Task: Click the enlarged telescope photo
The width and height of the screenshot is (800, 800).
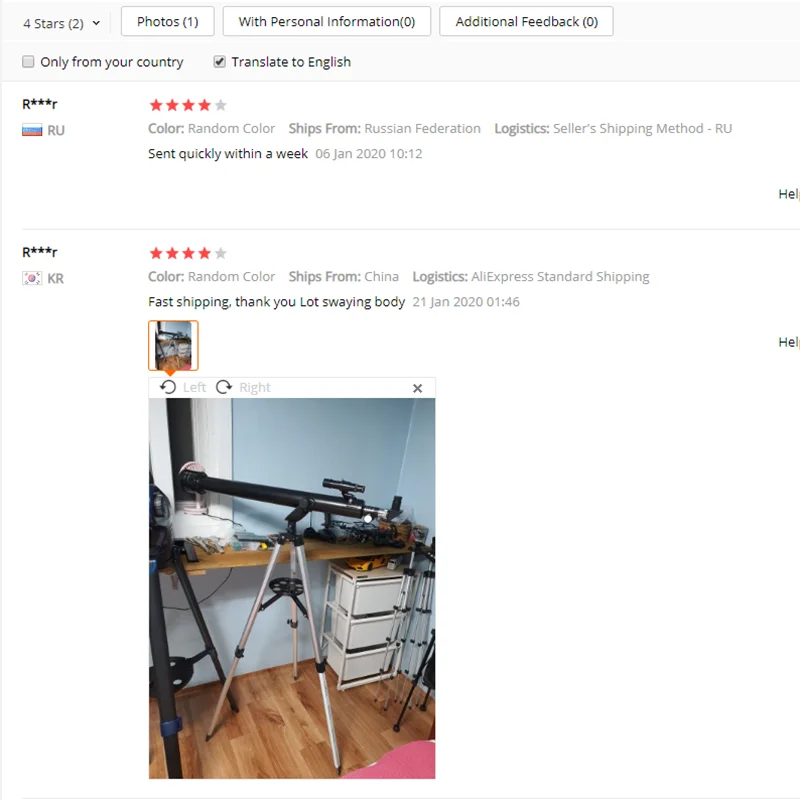Action: 292,588
